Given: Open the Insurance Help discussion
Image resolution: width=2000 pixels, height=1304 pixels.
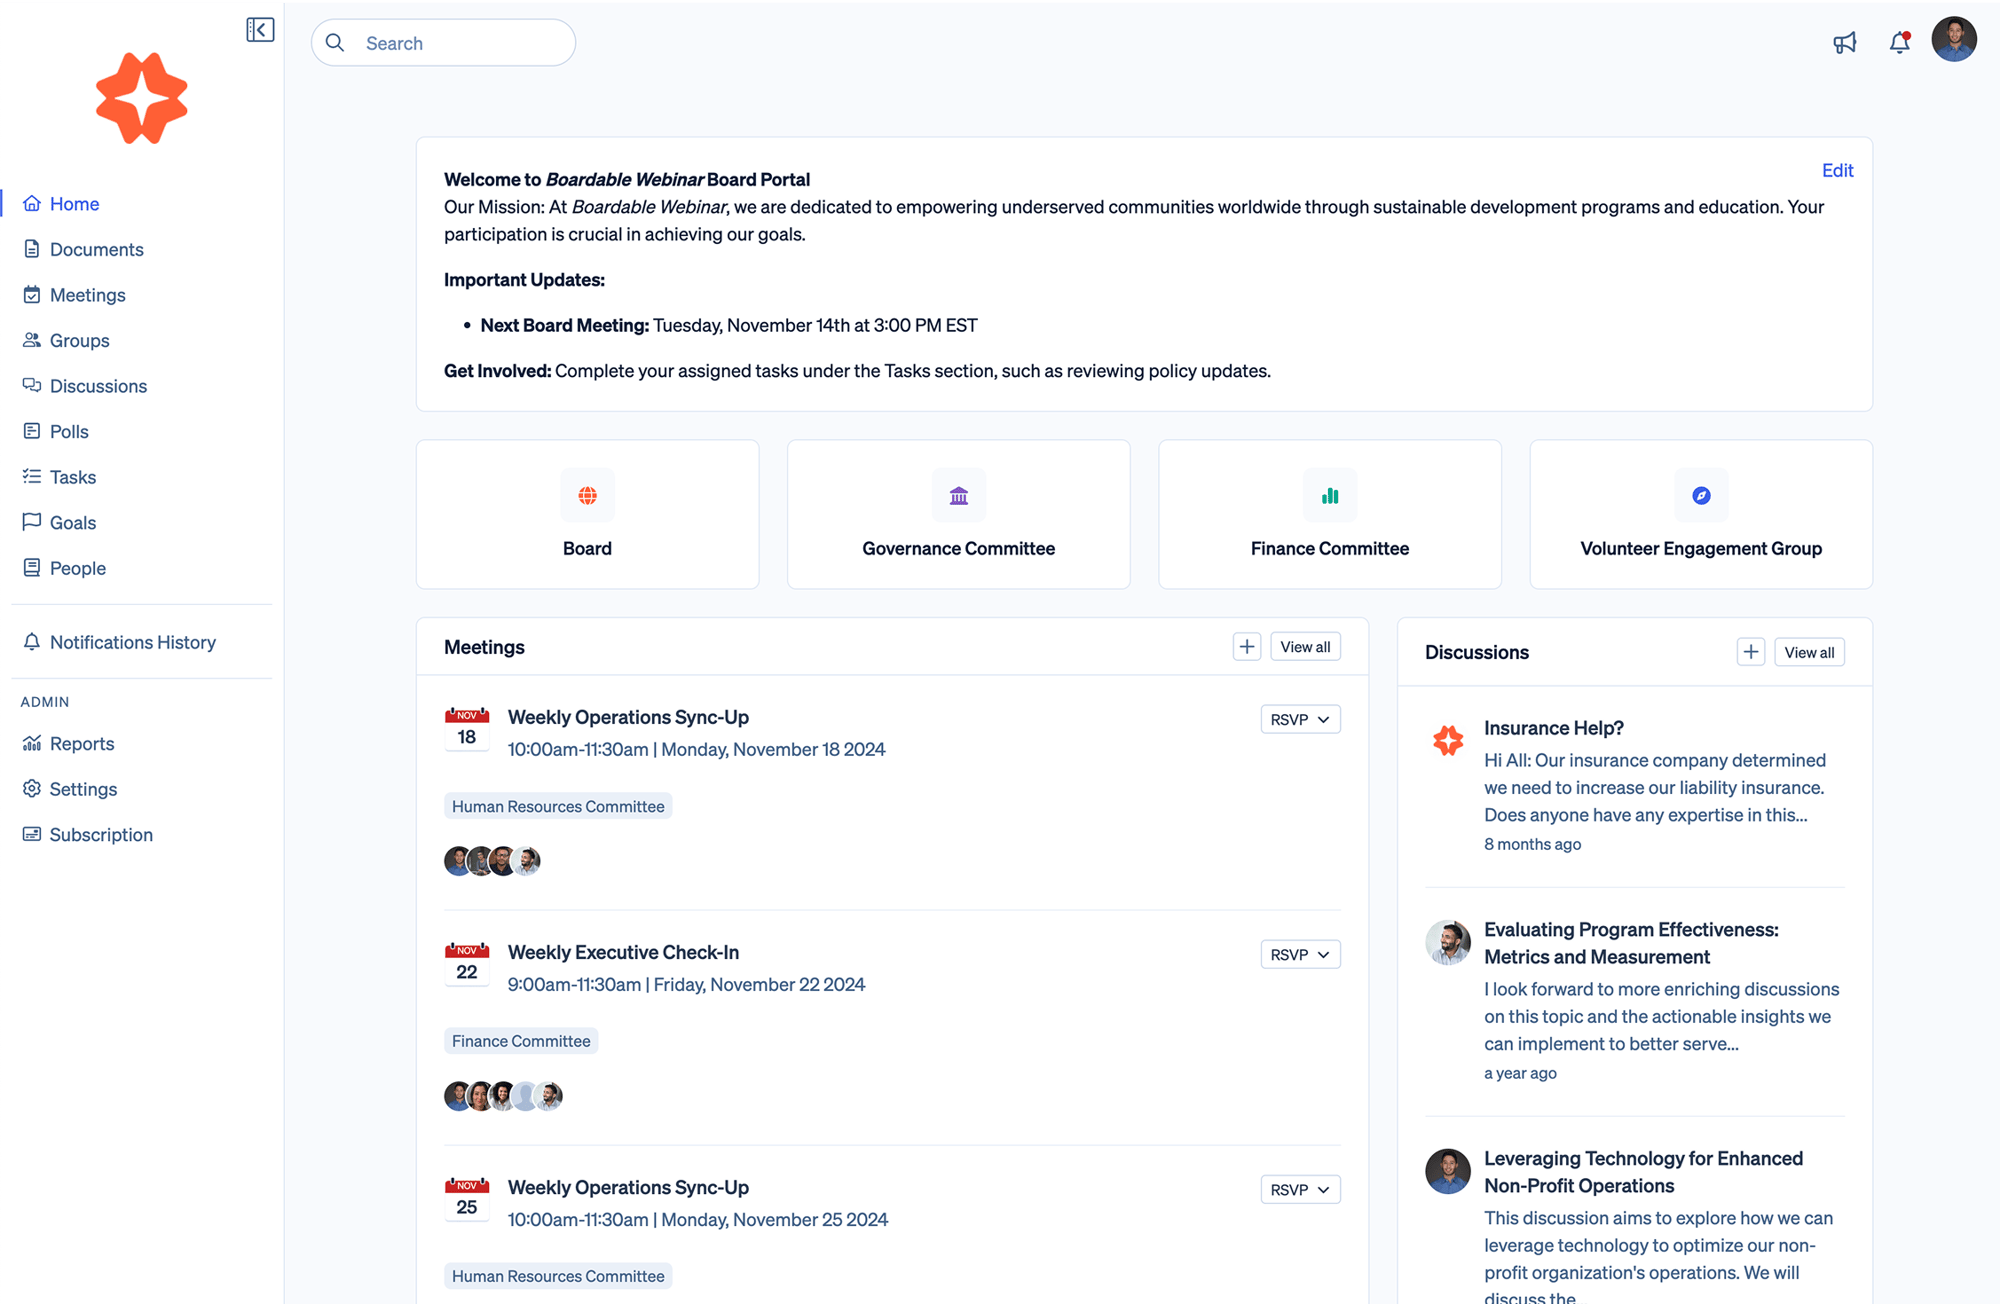Looking at the screenshot, I should 1553,728.
